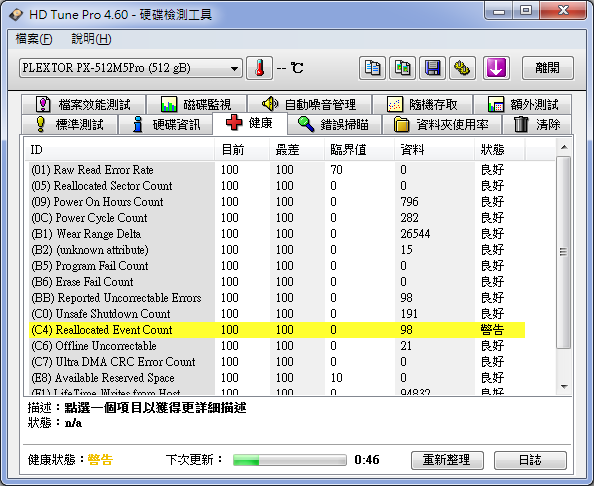This screenshot has height=486, width=594.
Task: Click threshold value 70 in Raw Read row
Action: (x=336, y=170)
